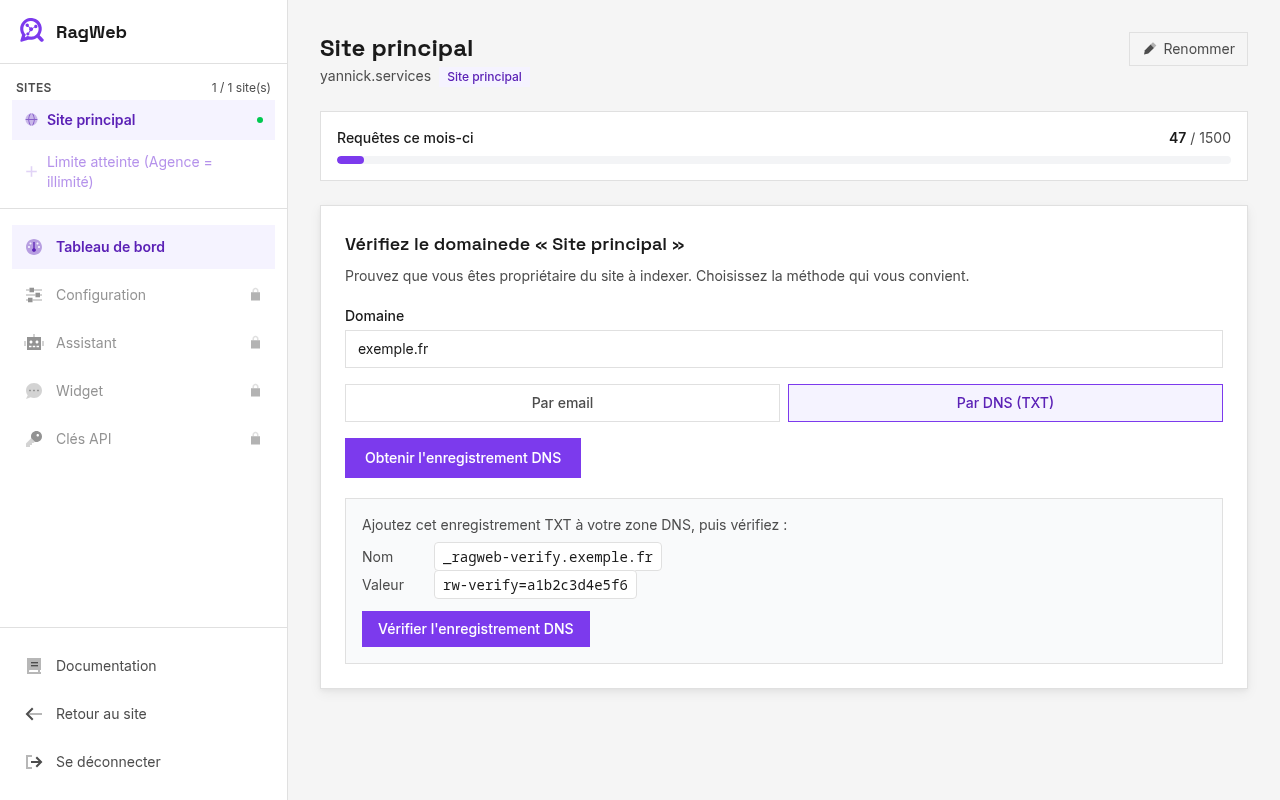The image size is (1280, 800).
Task: Click the RagWeb logo icon
Action: click(x=32, y=31)
